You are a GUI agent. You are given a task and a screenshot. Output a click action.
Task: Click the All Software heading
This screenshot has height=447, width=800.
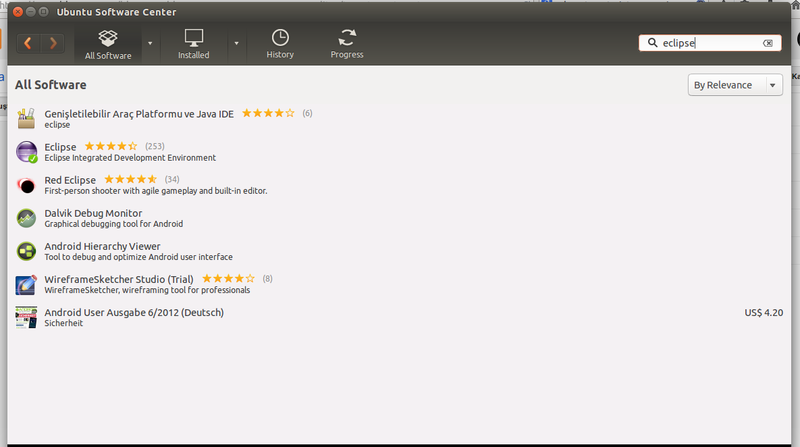pyautogui.click(x=51, y=85)
